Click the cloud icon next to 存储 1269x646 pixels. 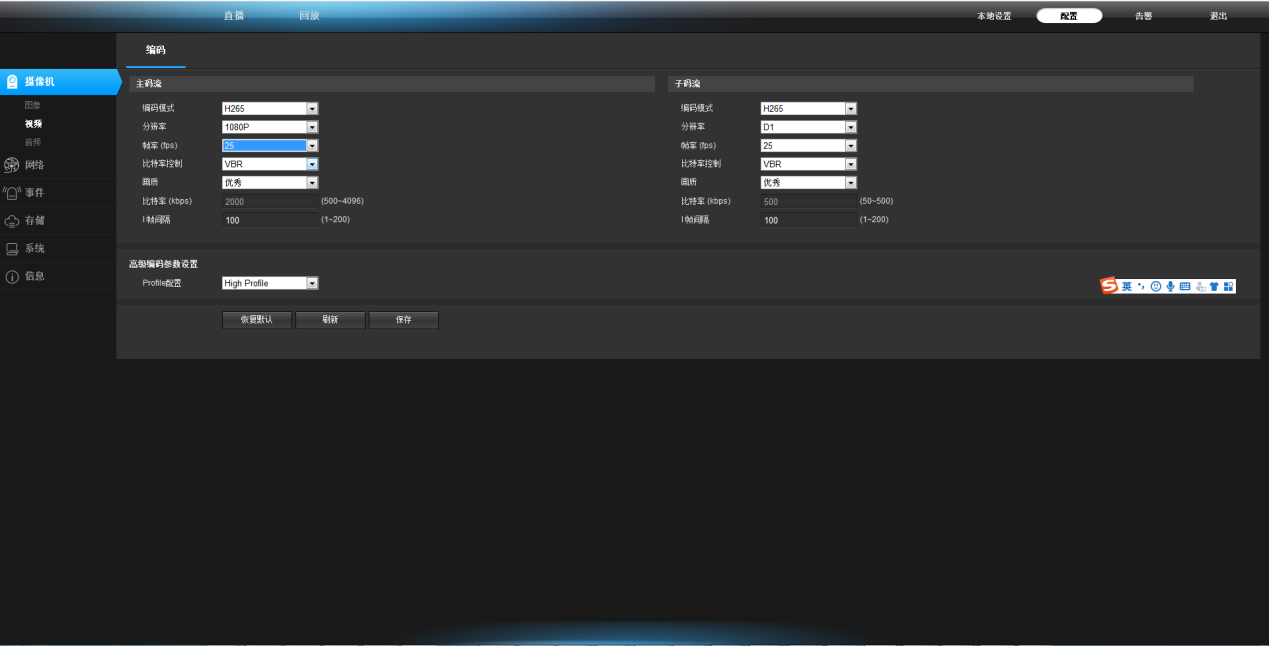[x=12, y=221]
